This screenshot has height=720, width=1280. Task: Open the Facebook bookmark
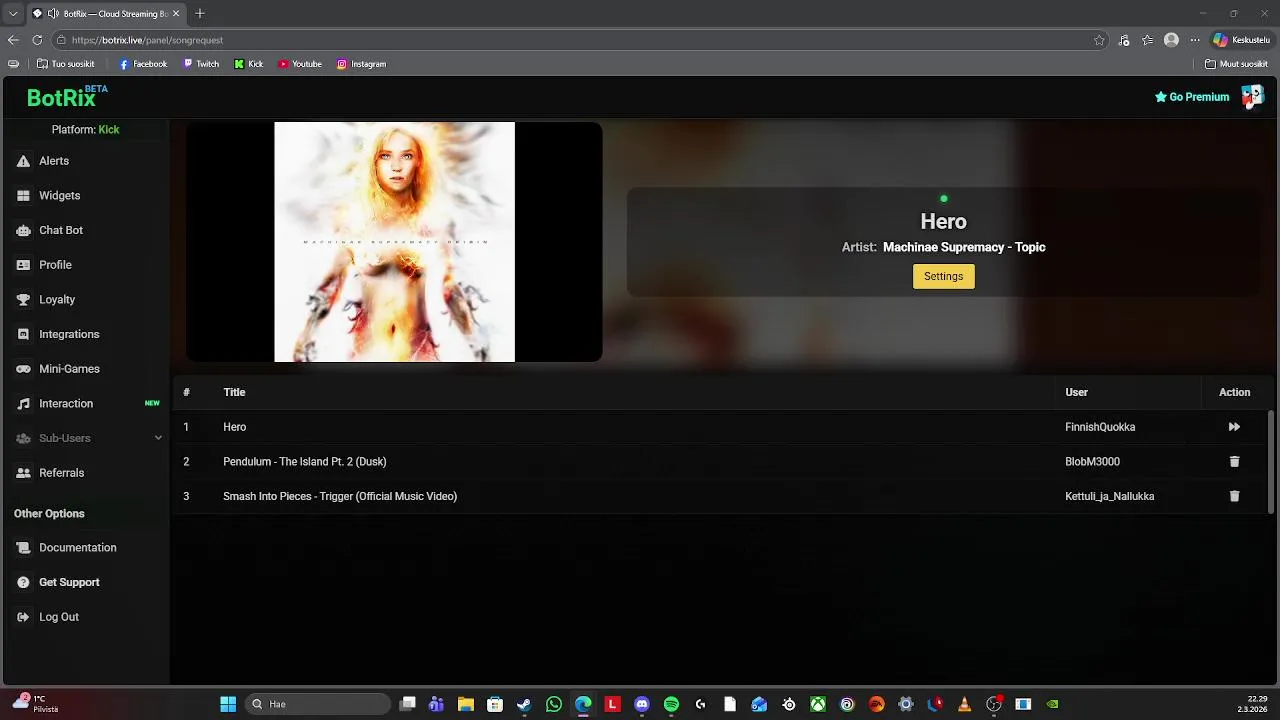143,64
